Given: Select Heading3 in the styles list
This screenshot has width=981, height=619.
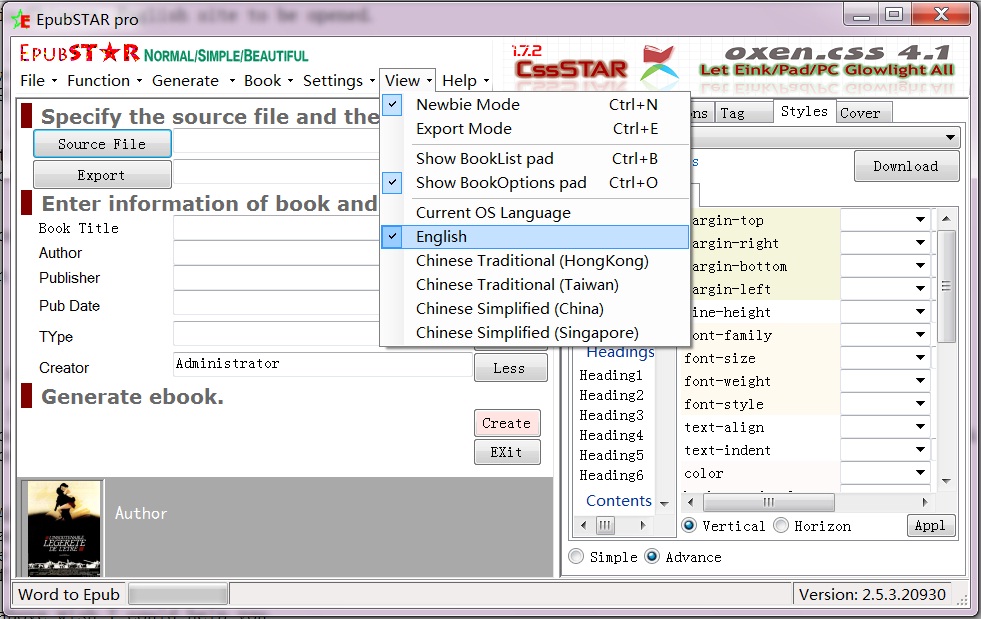Looking at the screenshot, I should pyautogui.click(x=611, y=415).
